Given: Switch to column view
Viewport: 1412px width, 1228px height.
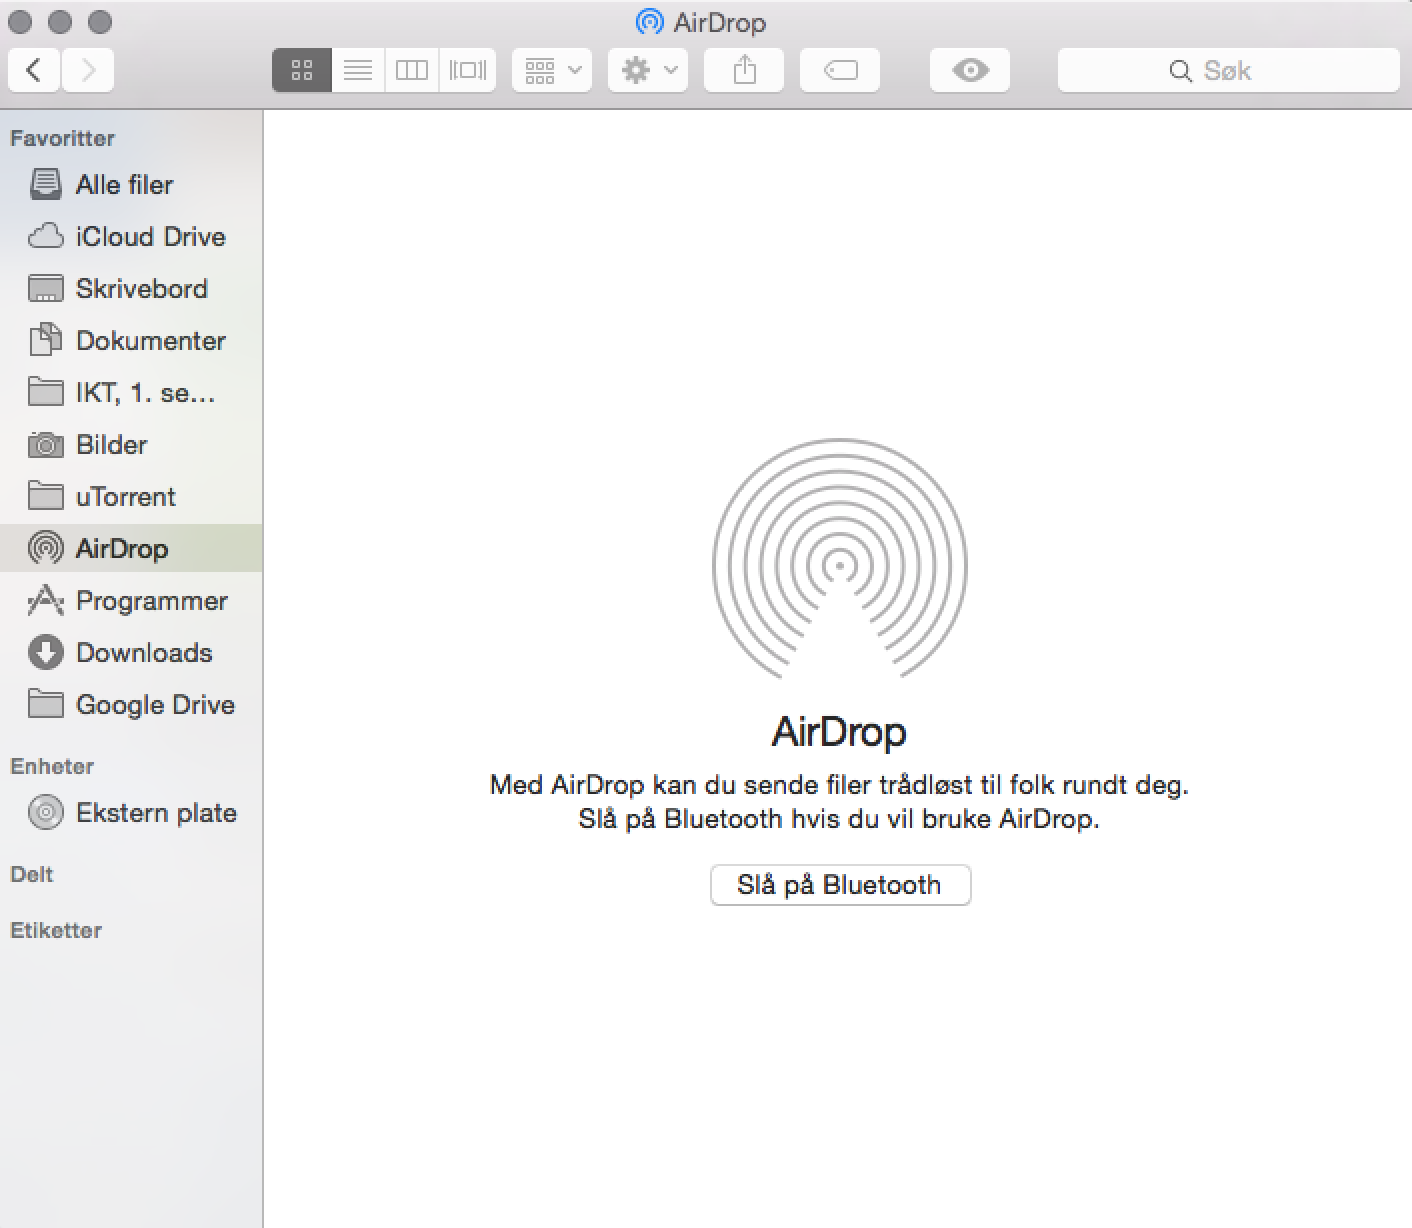Looking at the screenshot, I should click(x=412, y=70).
